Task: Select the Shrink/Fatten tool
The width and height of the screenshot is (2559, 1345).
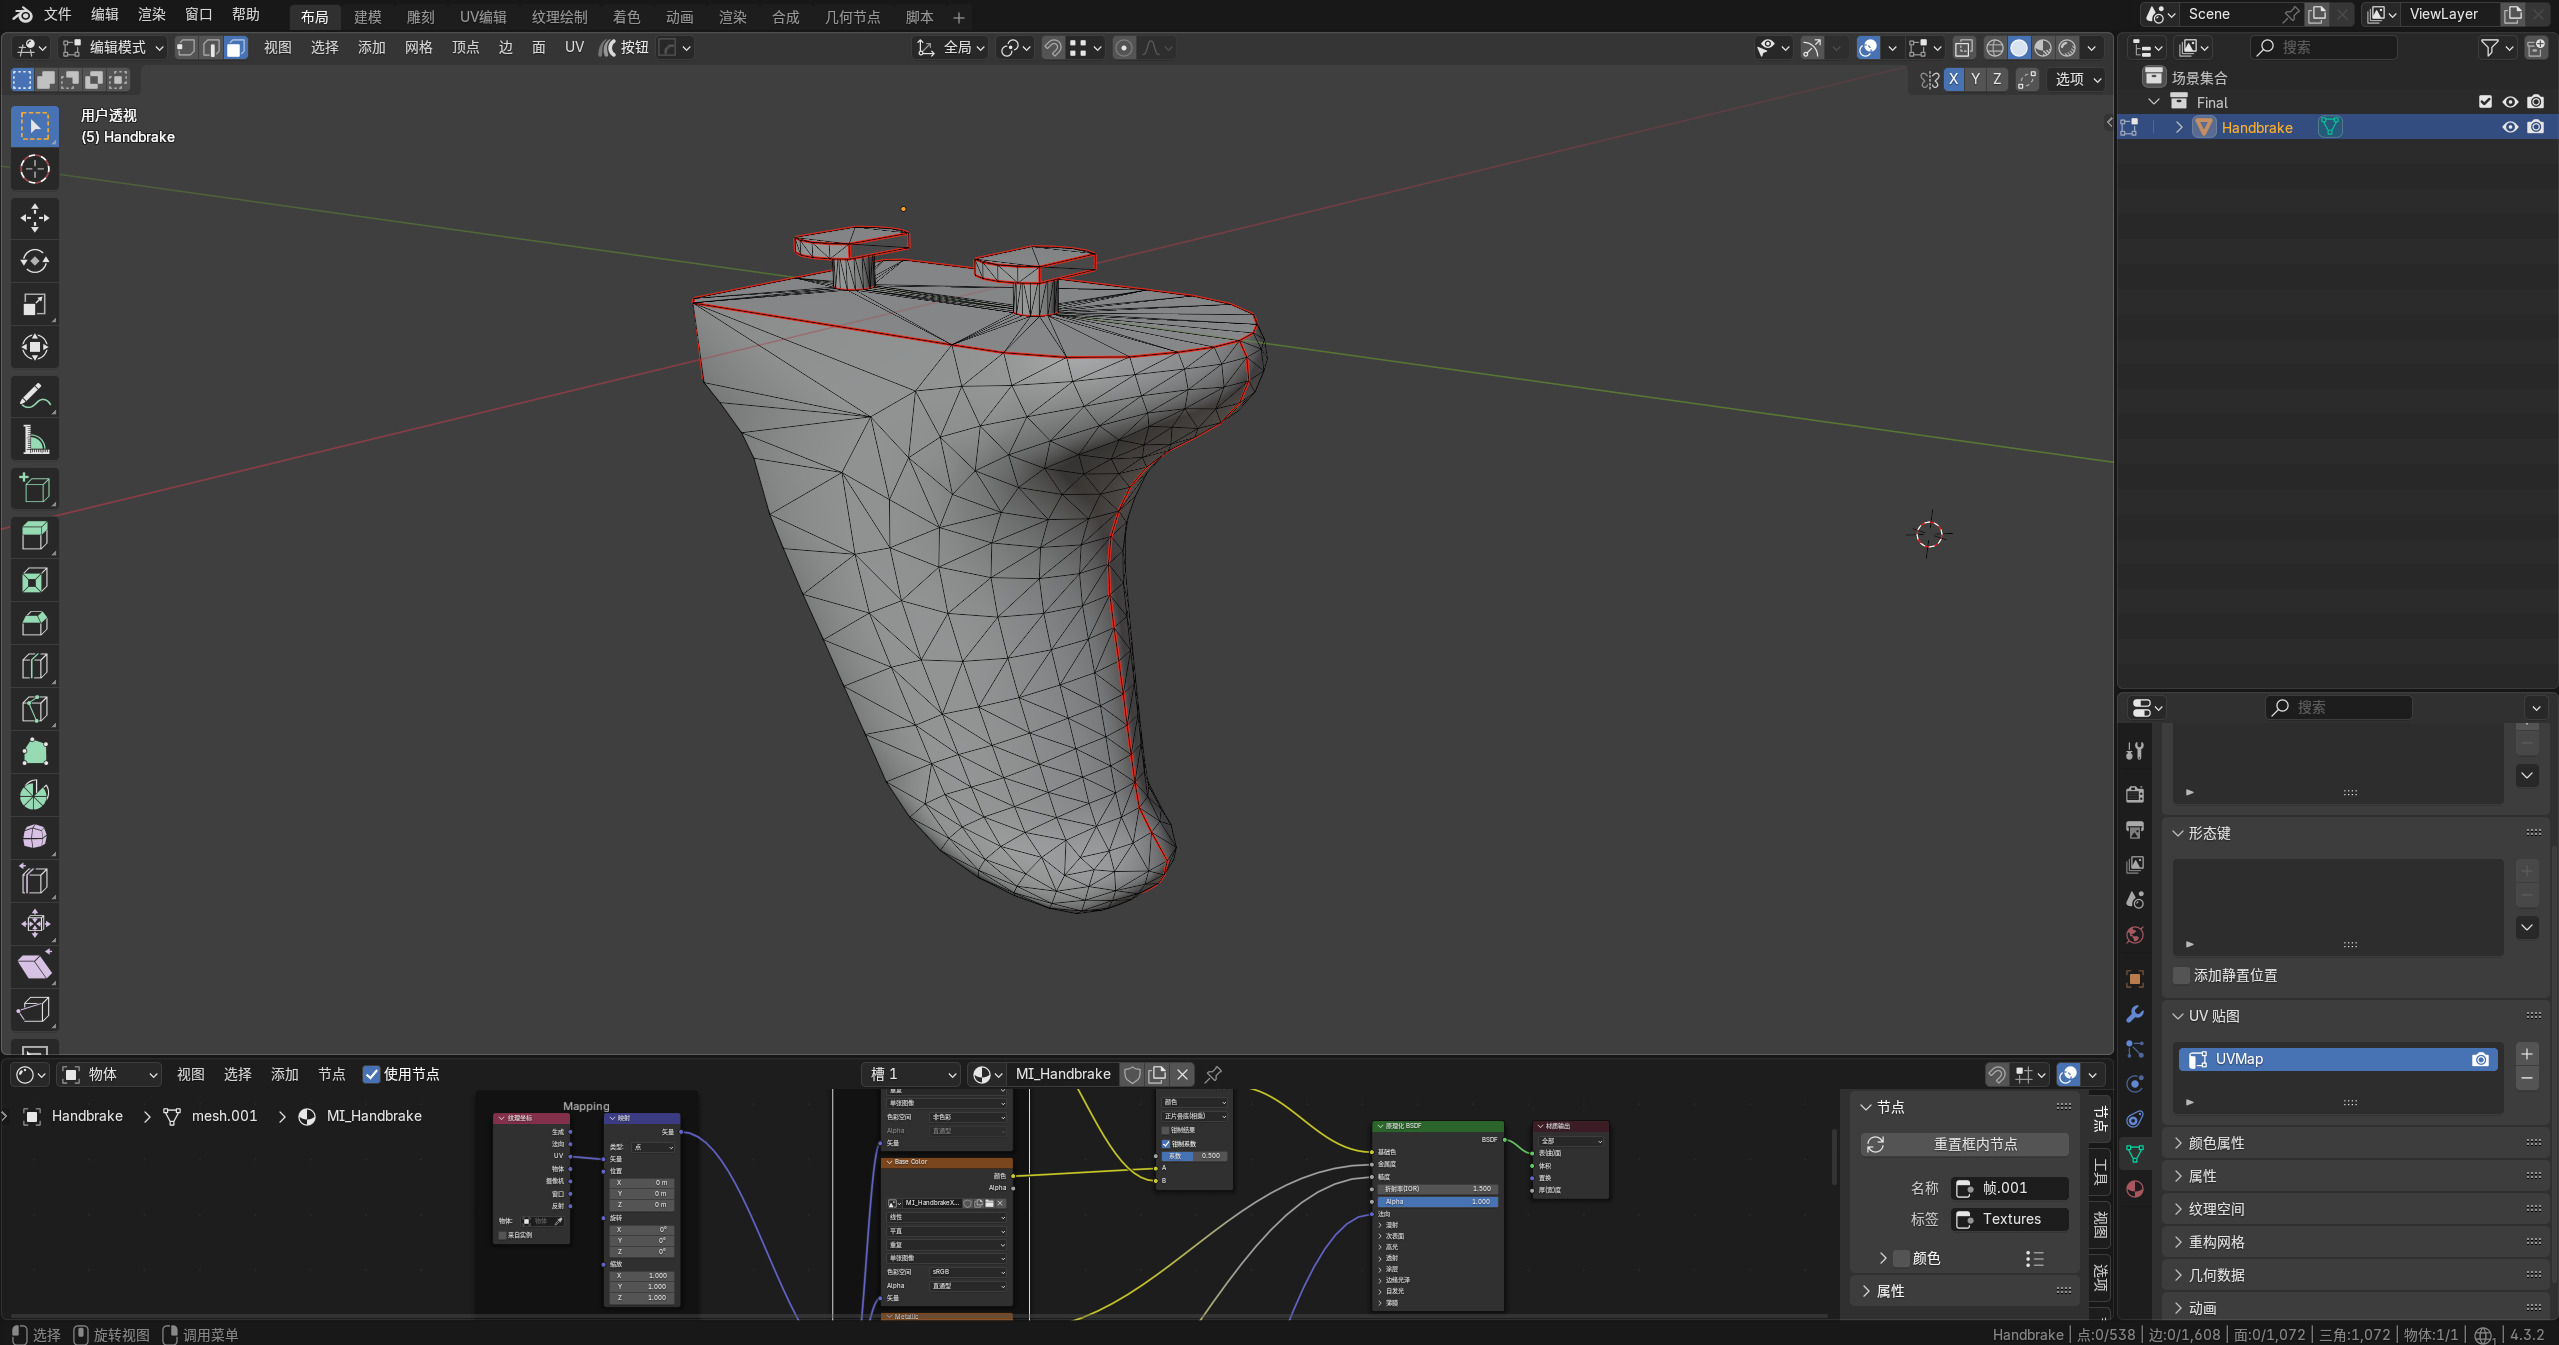Action: click(35, 923)
